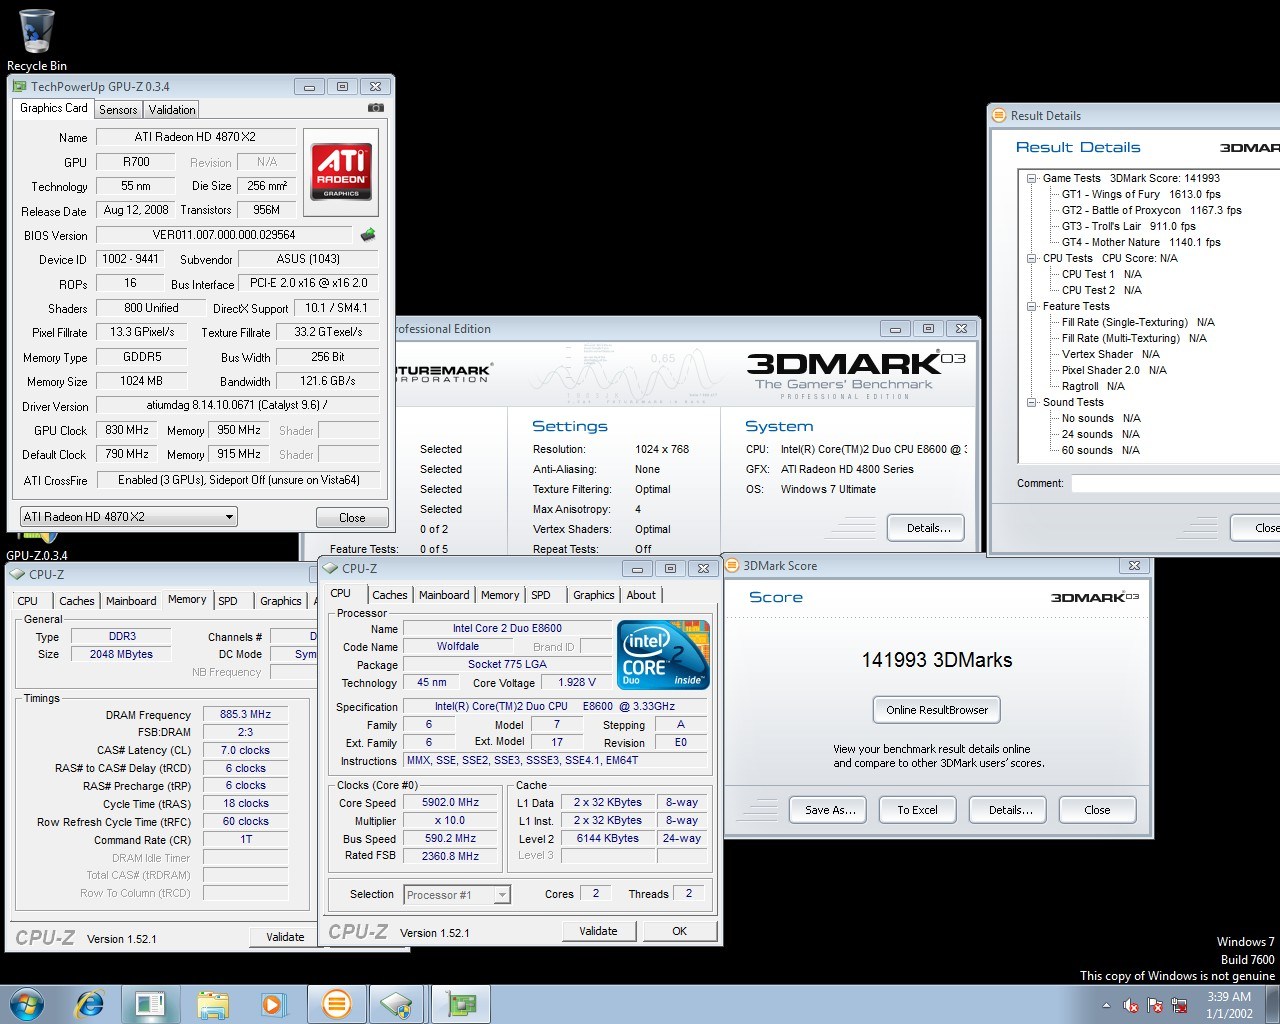This screenshot has height=1024, width=1280.
Task: Click the Result Details title bar icon
Action: click(999, 116)
